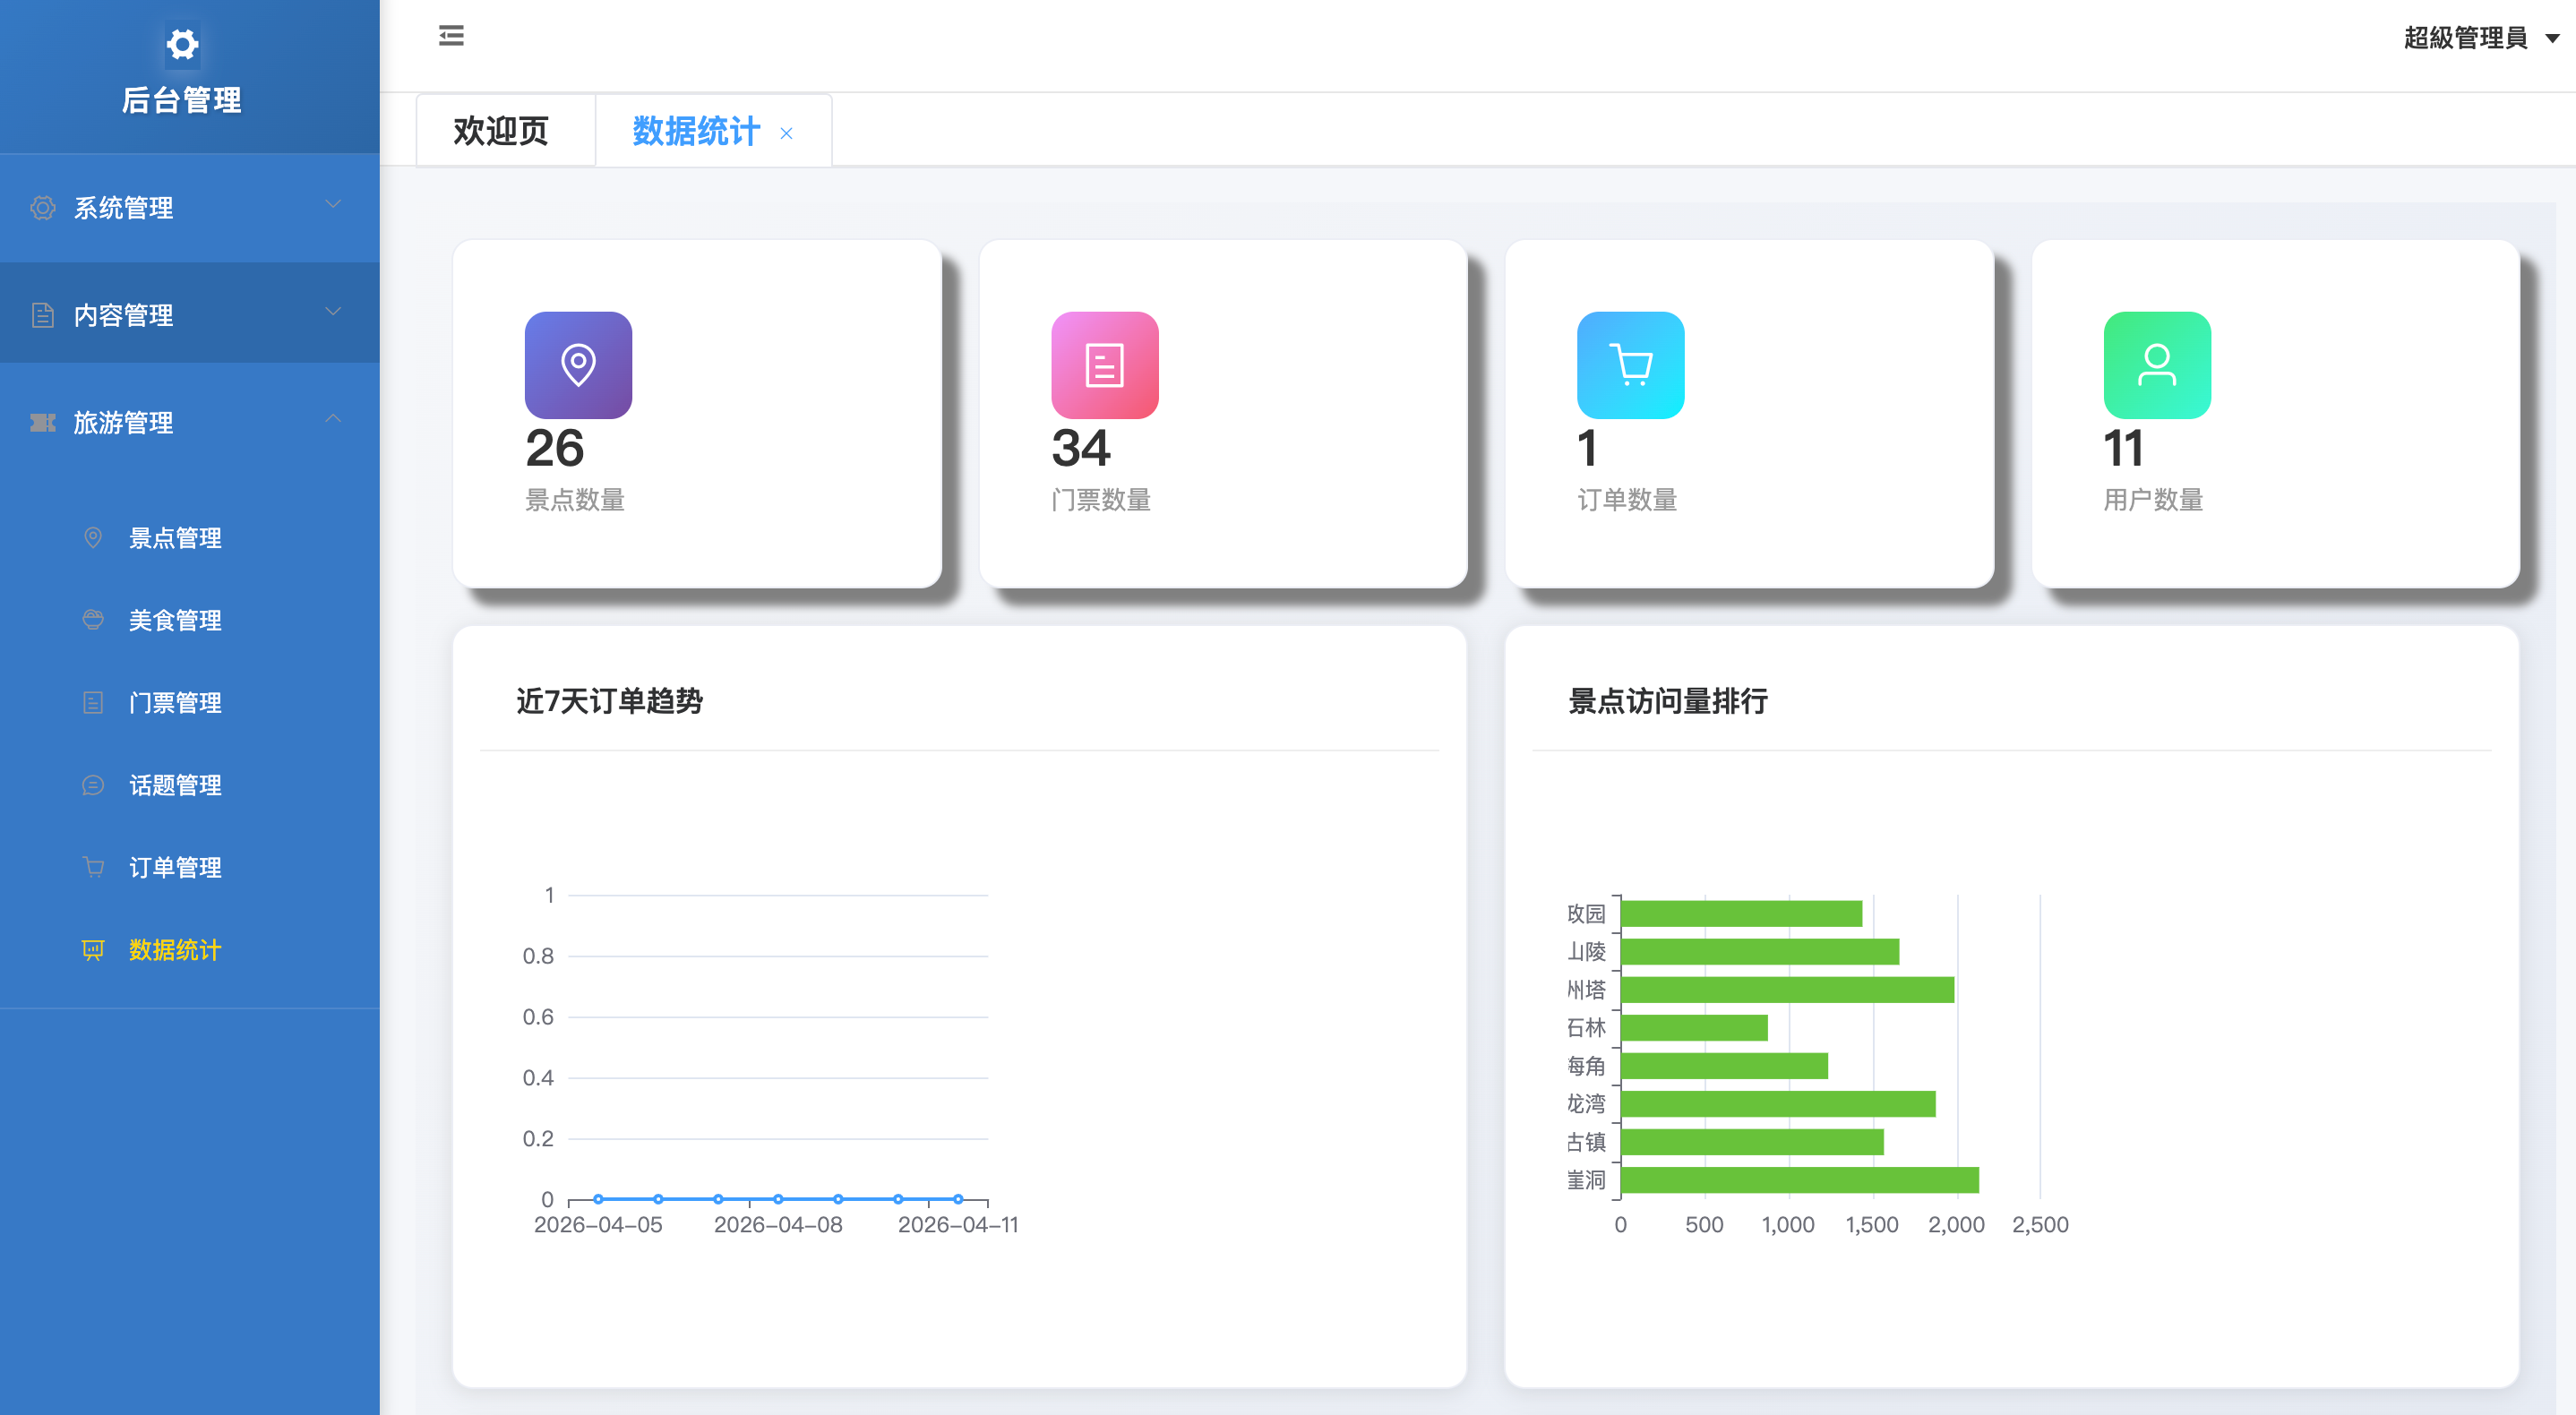2576x1415 pixels.
Task: Switch to the 欢迎页 tab
Action: 501,131
